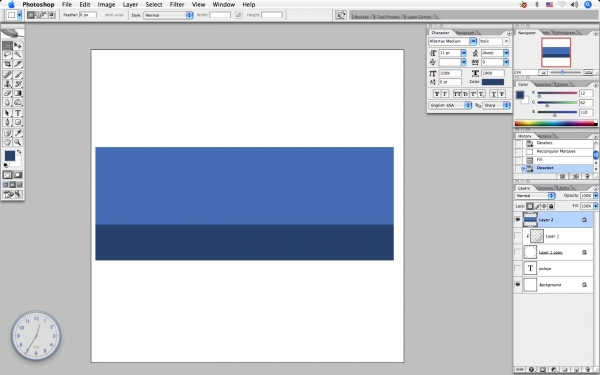Open the layer Opacity slider arrow

(x=595, y=196)
